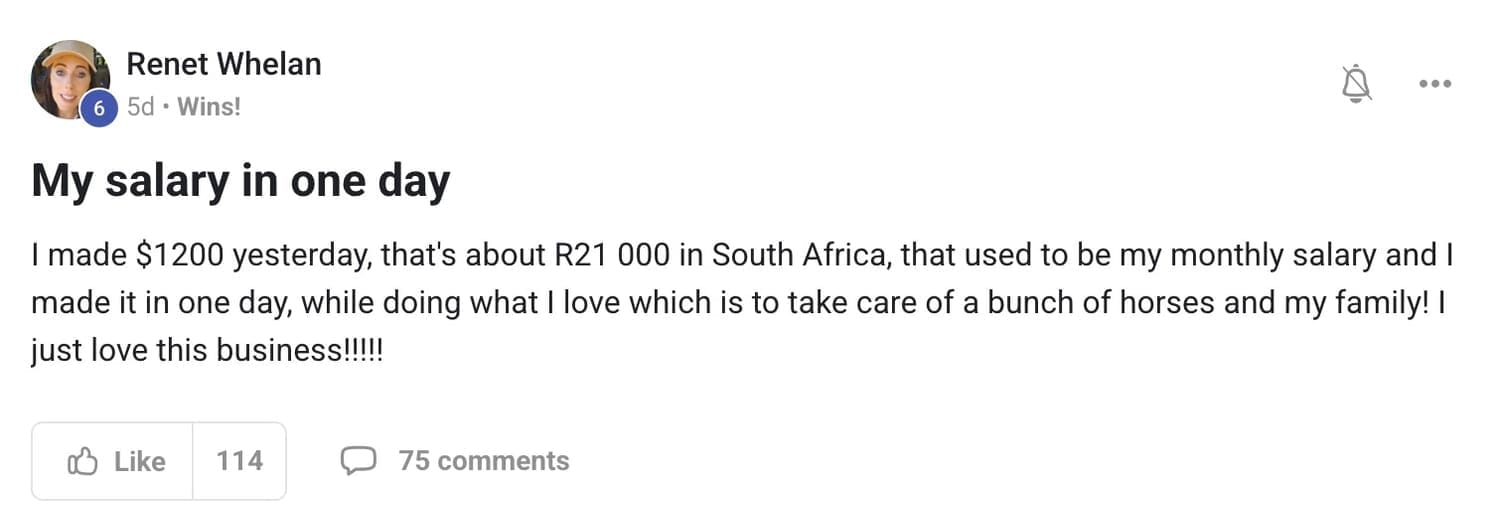
Task: Open the Renet Whelan author name link
Action: click(223, 64)
